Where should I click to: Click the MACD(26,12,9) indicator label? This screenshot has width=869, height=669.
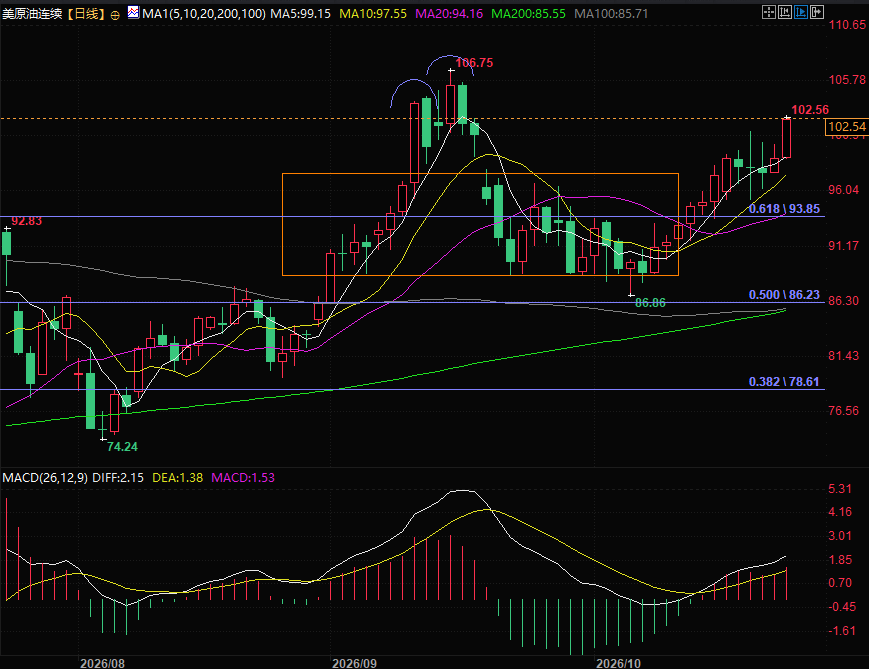click(x=45, y=478)
